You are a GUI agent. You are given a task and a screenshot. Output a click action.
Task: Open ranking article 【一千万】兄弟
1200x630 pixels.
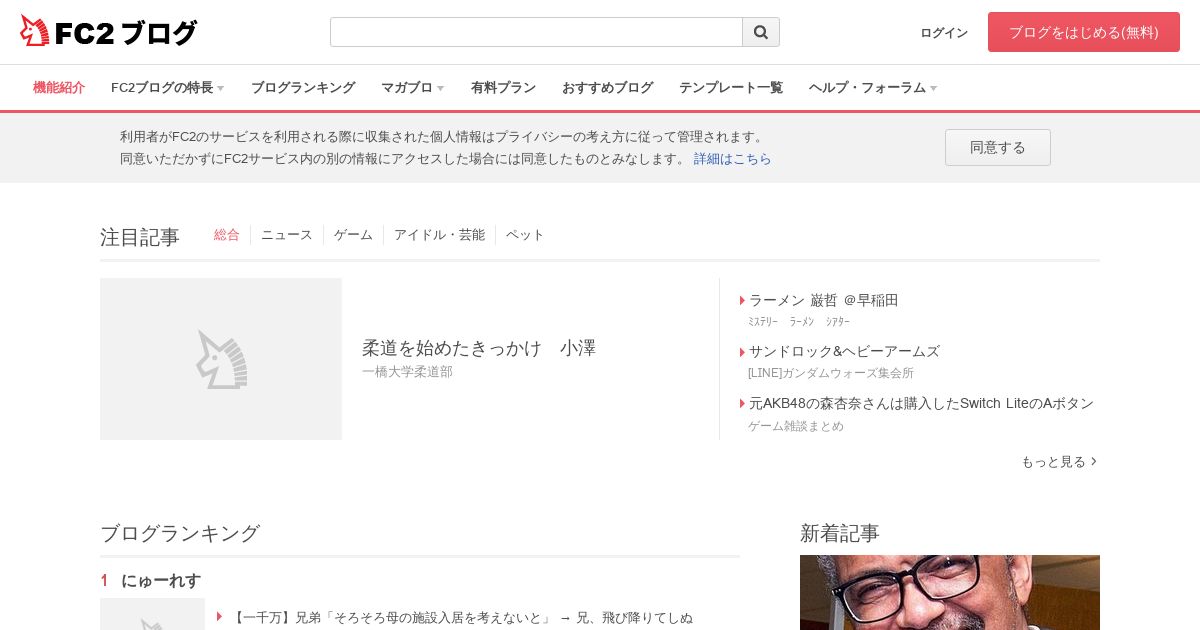point(461,617)
